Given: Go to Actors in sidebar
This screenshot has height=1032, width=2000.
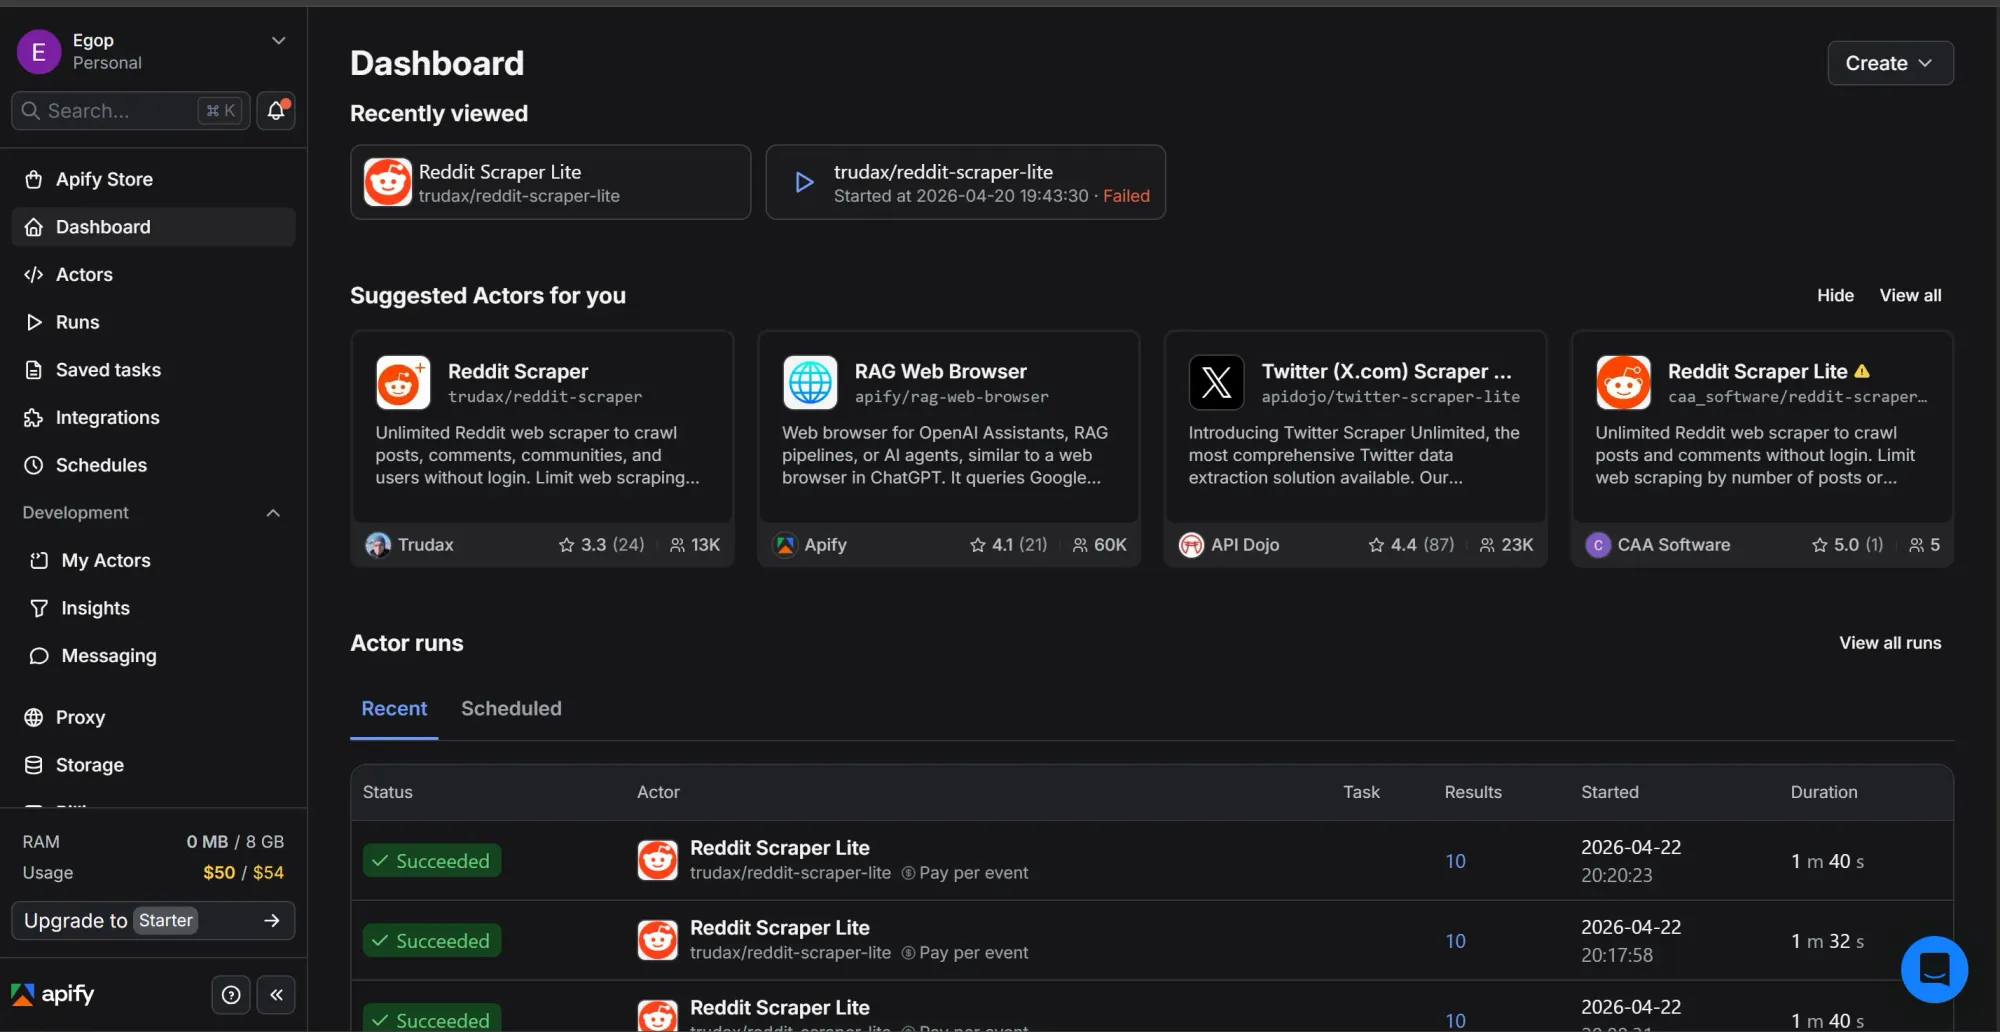Looking at the screenshot, I should [153, 274].
